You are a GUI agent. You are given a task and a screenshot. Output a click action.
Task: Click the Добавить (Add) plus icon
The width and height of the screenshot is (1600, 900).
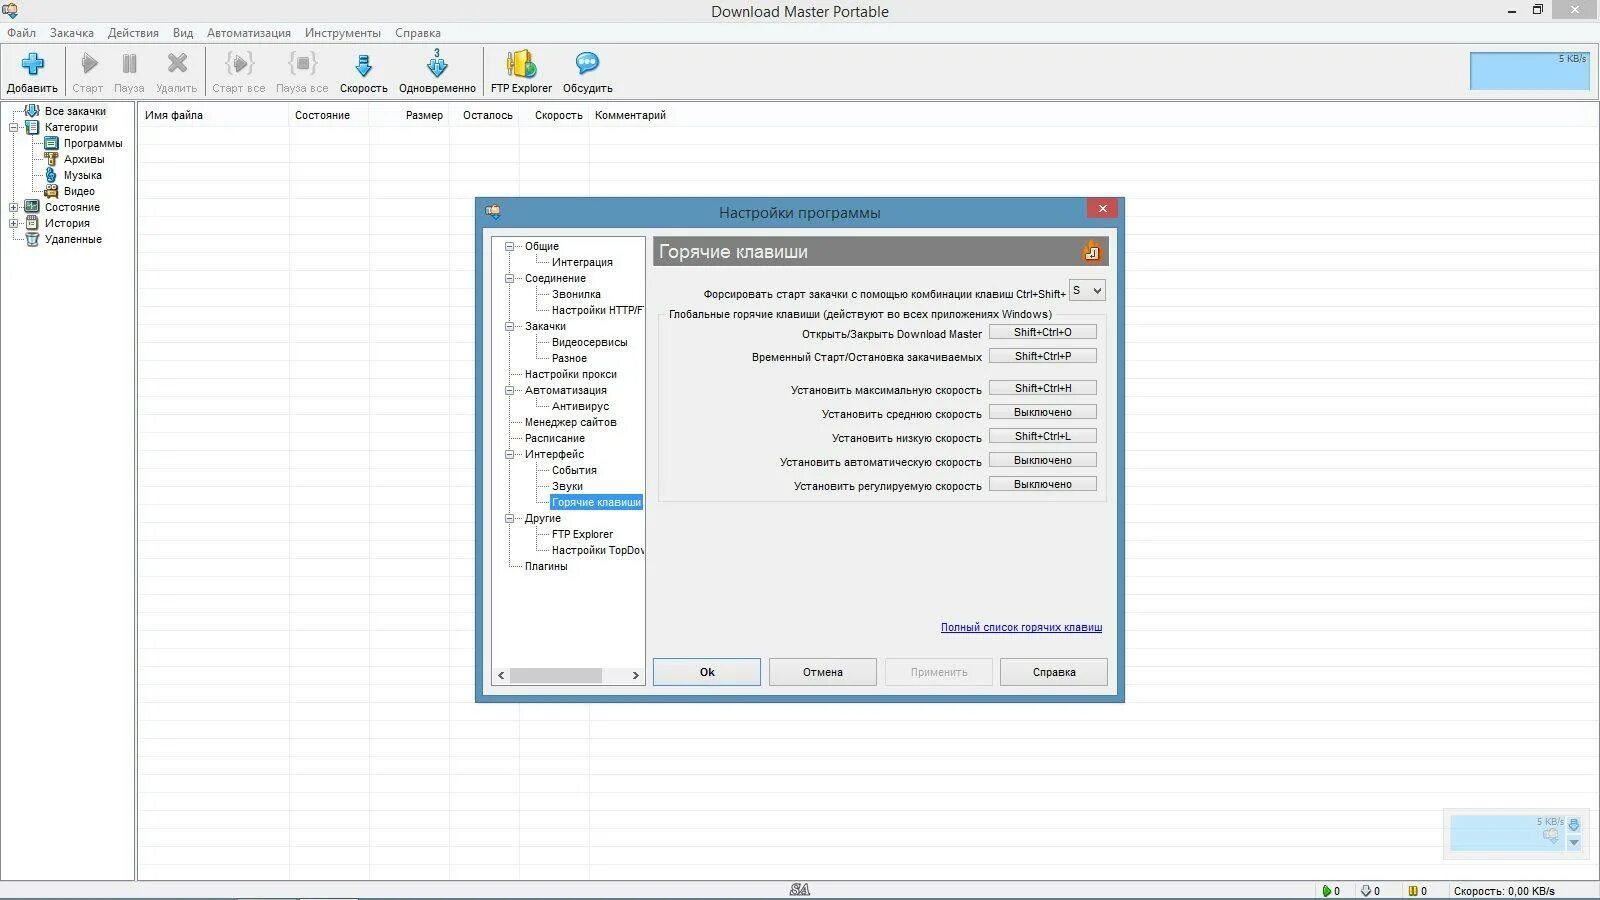click(32, 64)
